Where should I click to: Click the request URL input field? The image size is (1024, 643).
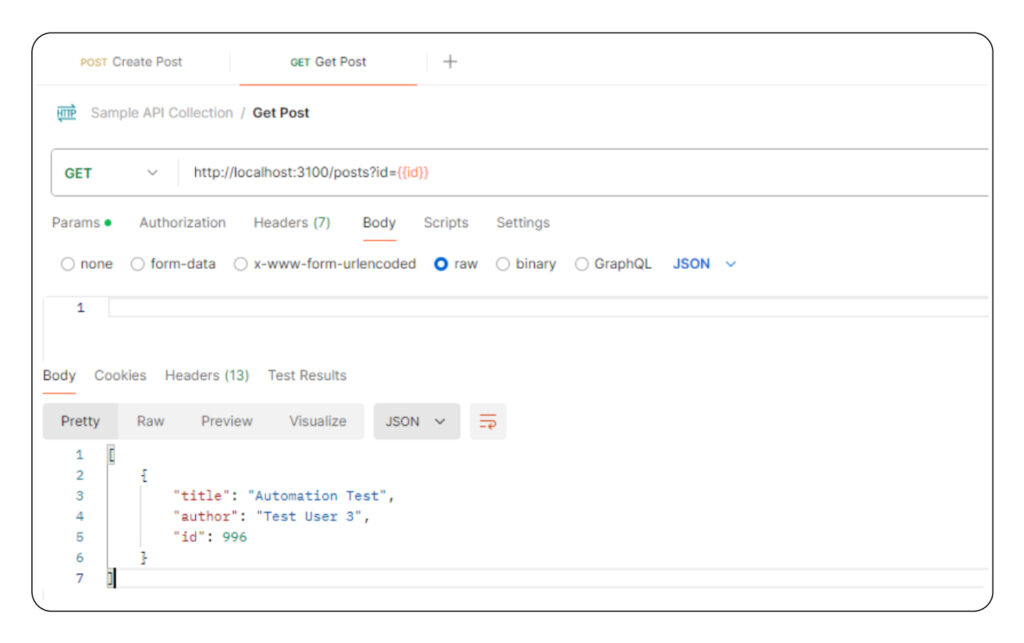click(x=584, y=173)
